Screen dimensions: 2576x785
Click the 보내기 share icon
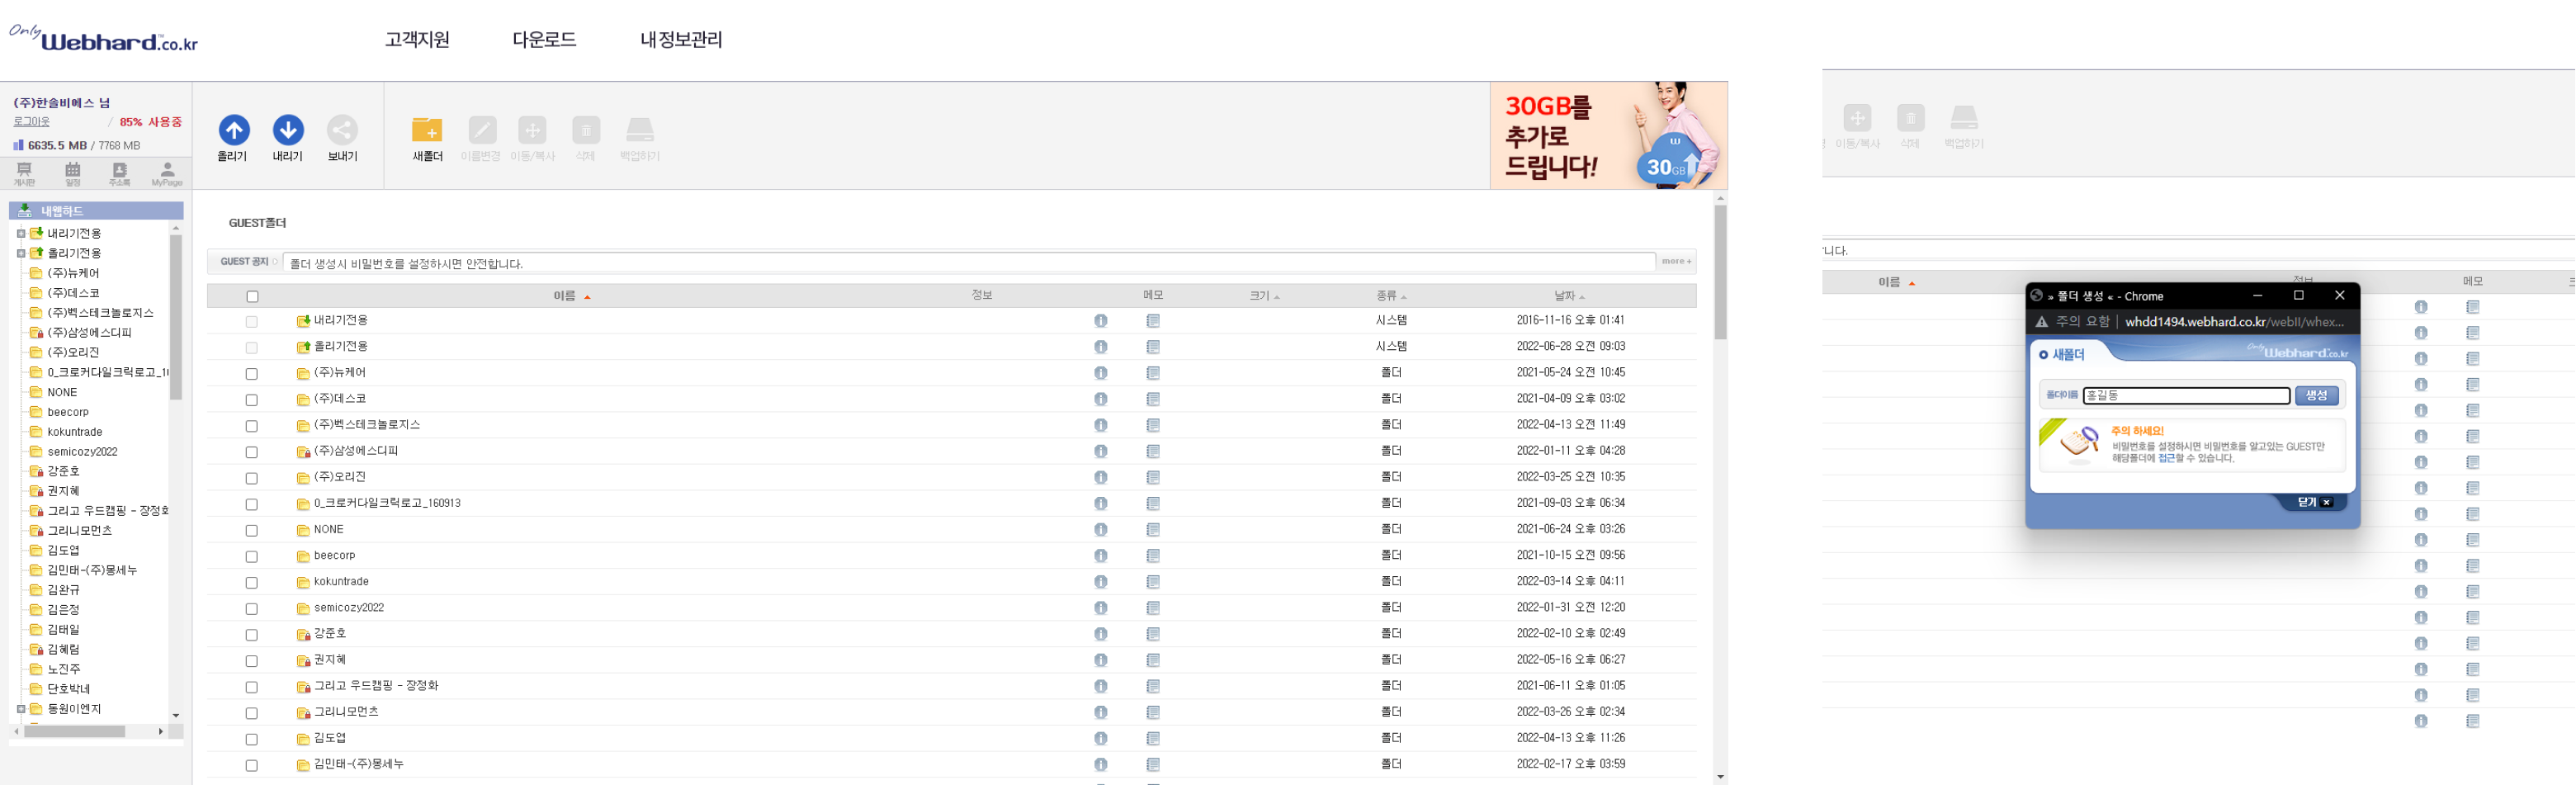click(342, 130)
